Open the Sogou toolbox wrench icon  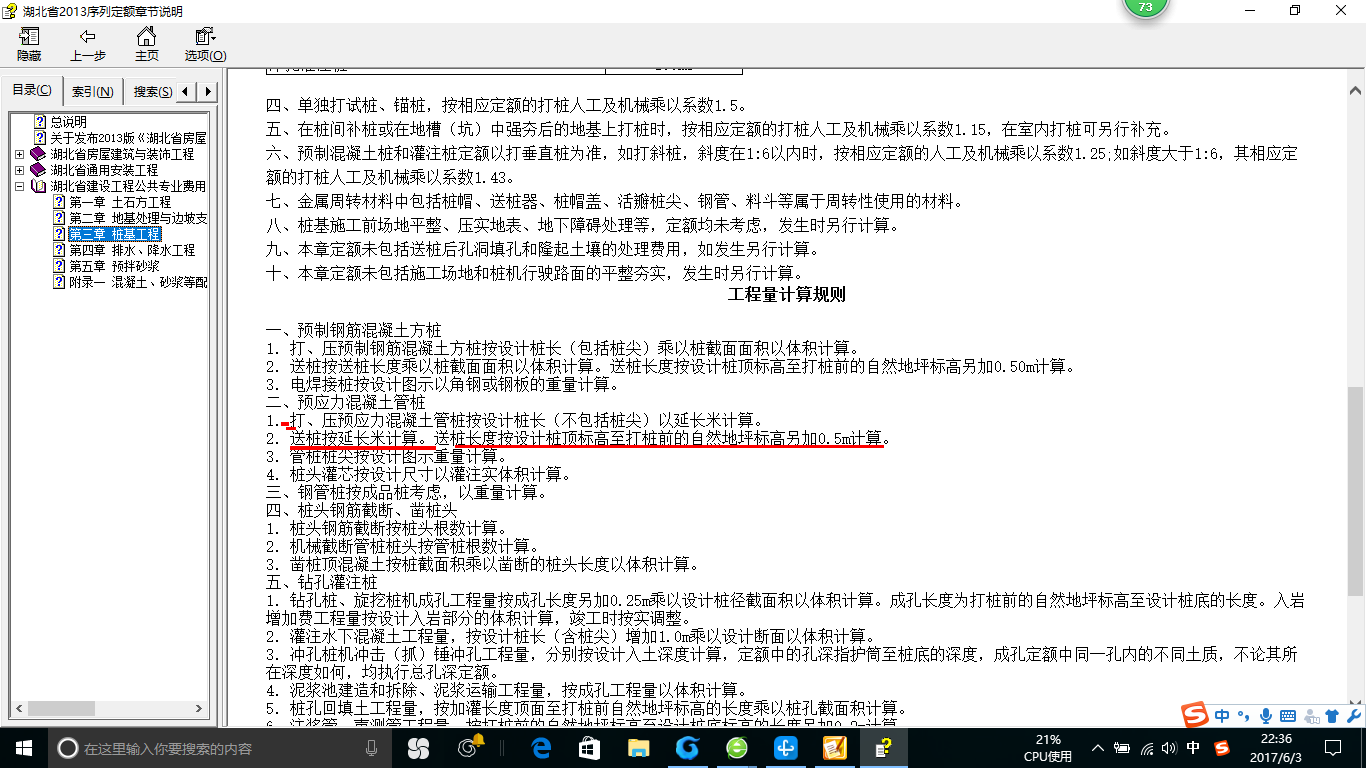[x=1353, y=716]
